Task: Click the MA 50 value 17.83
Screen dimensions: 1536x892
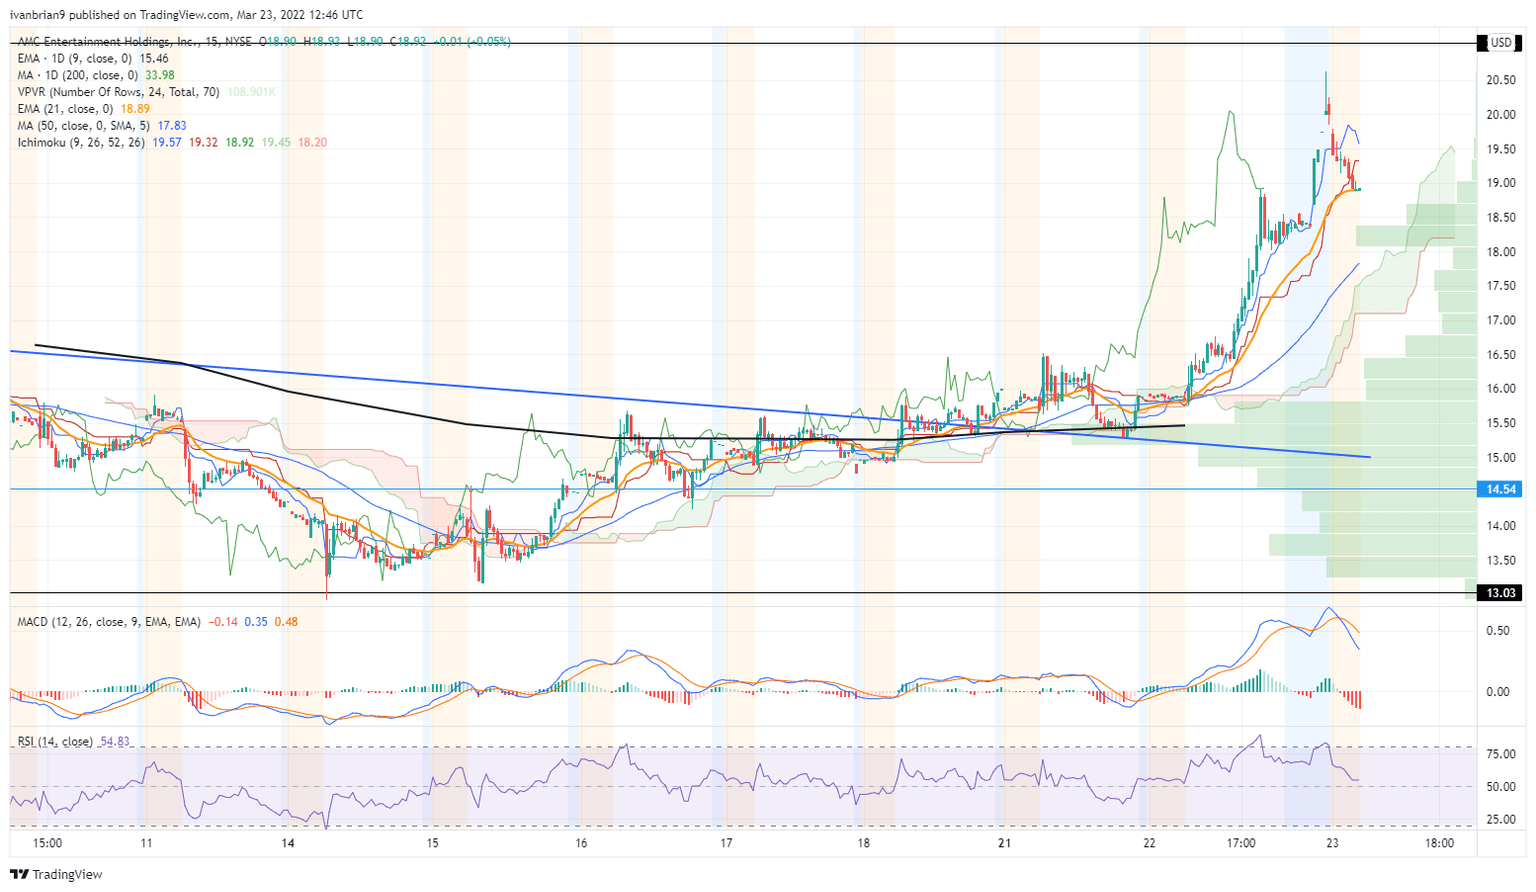Action: 172,126
